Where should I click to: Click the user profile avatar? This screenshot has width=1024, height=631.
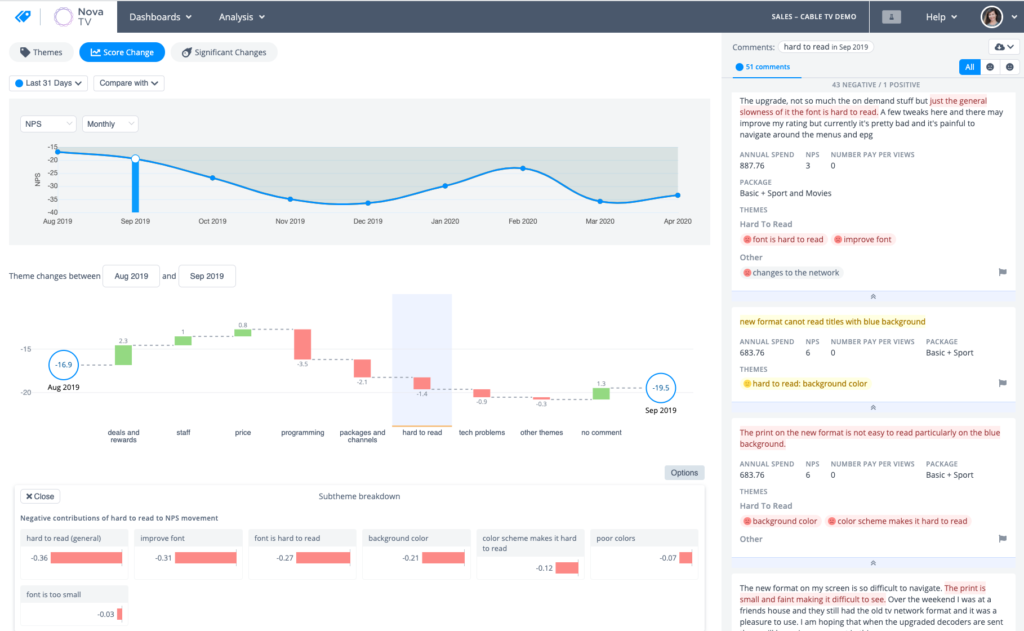click(x=991, y=17)
